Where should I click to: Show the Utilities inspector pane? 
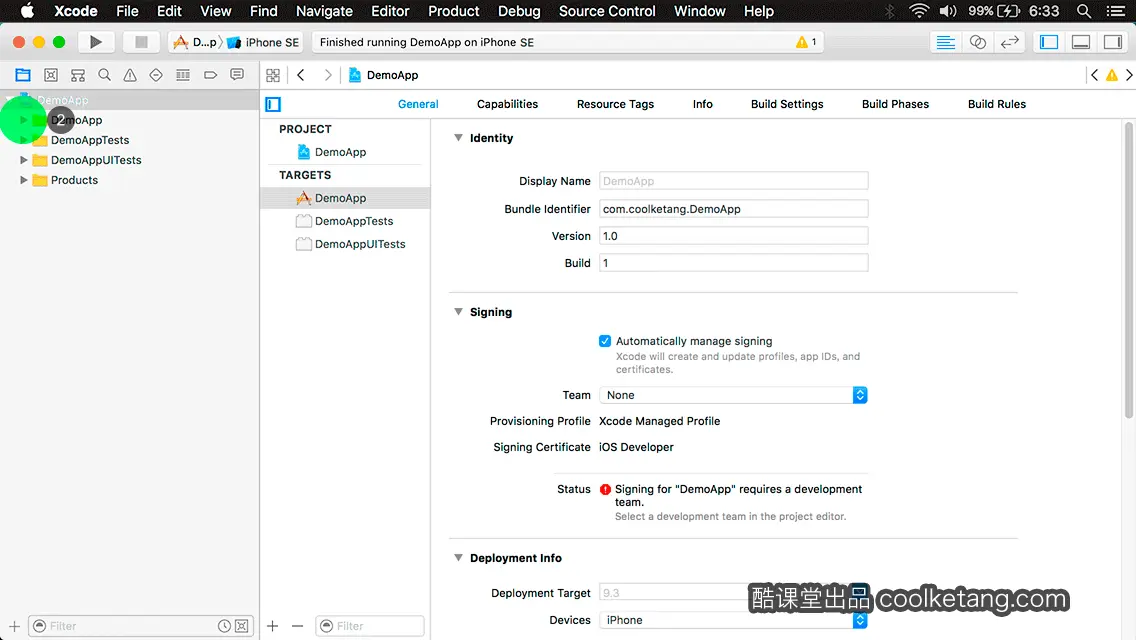(x=1113, y=42)
